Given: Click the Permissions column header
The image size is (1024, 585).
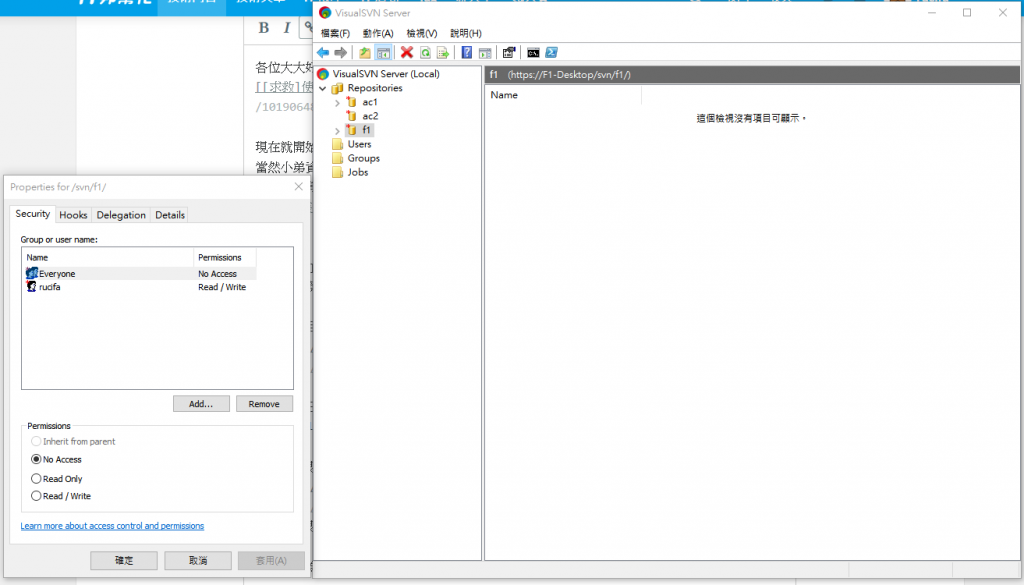Looking at the screenshot, I should click(225, 257).
